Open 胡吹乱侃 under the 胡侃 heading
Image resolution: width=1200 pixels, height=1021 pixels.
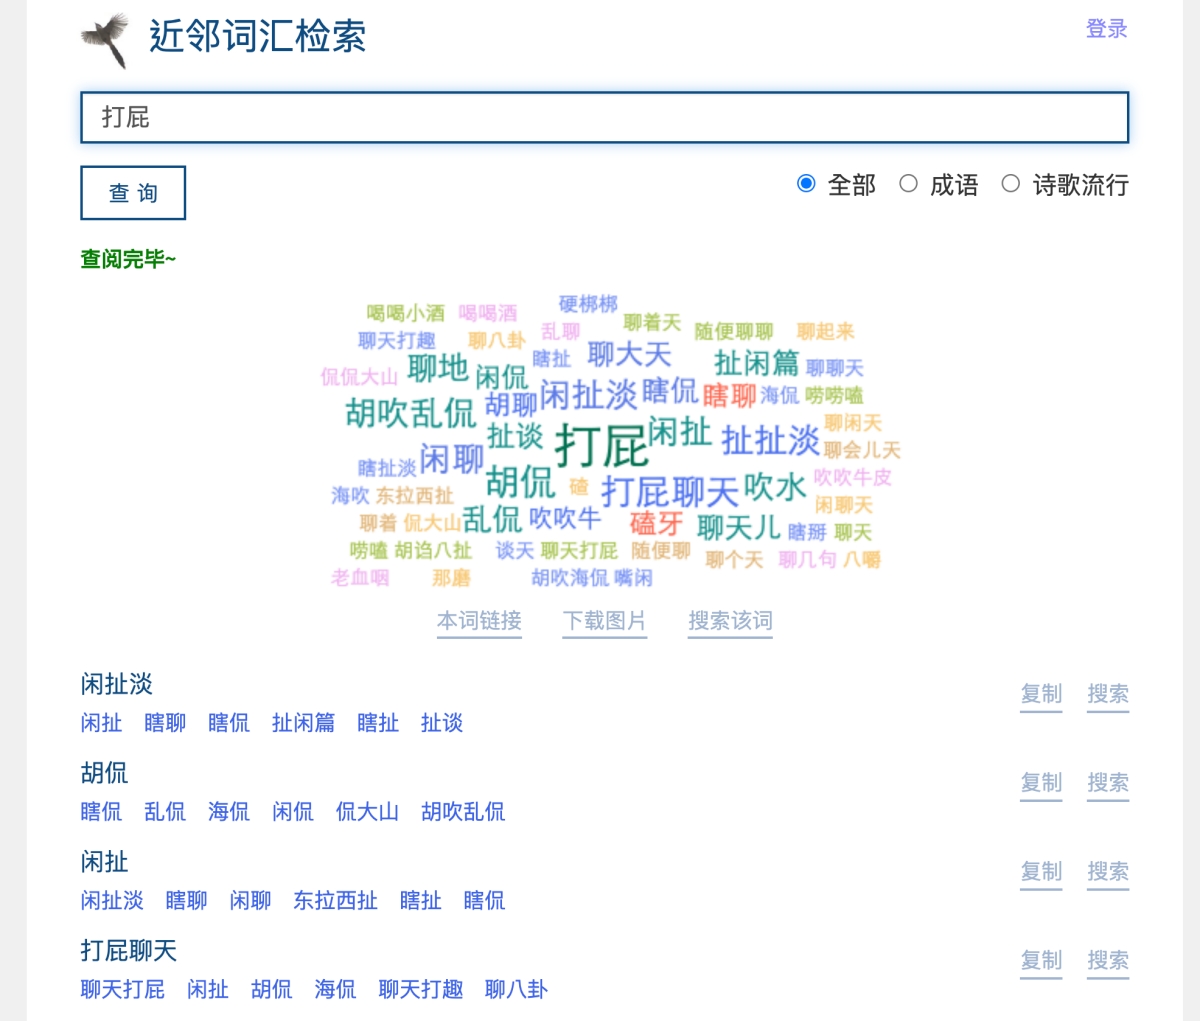coord(463,812)
